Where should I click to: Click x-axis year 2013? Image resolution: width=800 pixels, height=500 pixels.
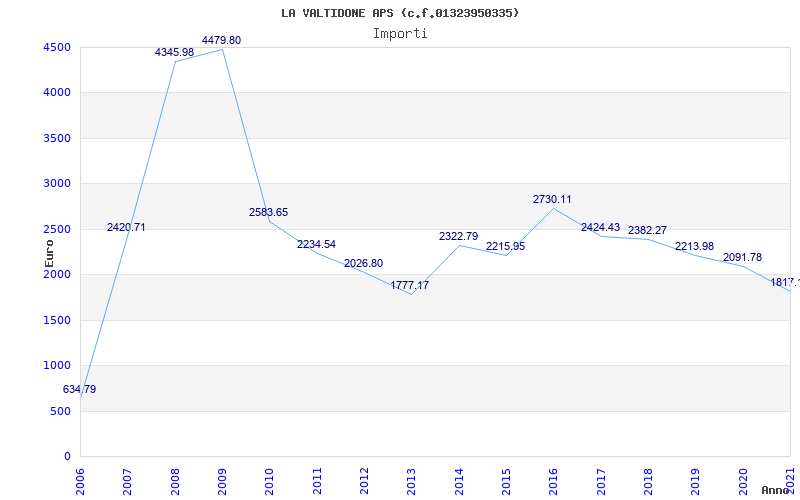coord(412,481)
